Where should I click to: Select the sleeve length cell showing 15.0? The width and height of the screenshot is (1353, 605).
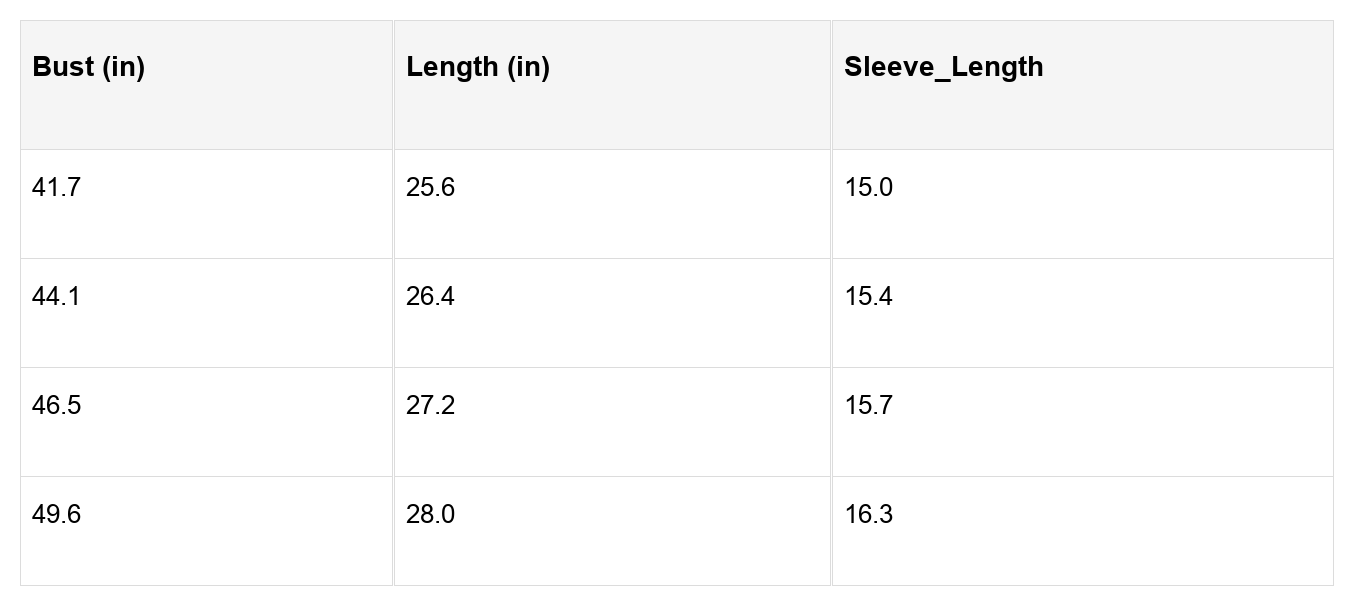(868, 188)
